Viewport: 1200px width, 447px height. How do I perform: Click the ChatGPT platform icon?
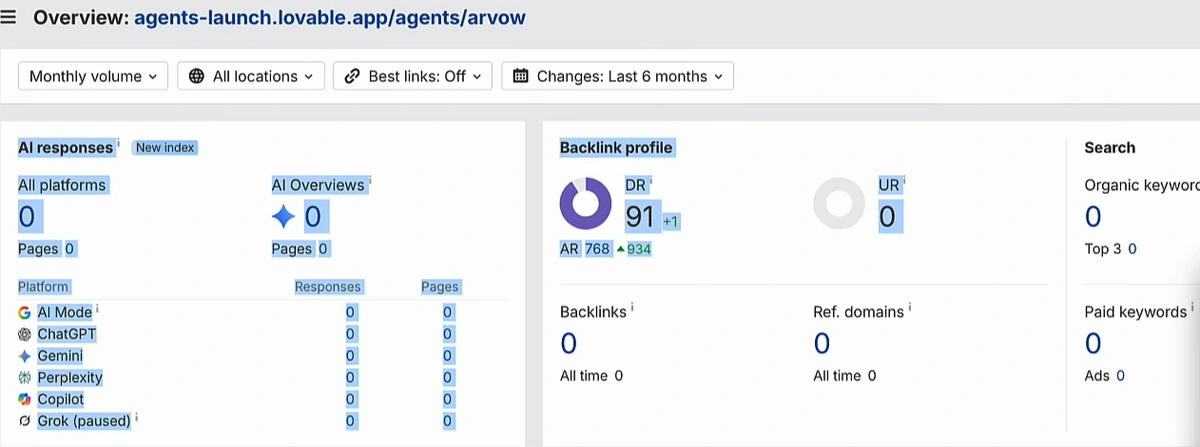point(25,334)
